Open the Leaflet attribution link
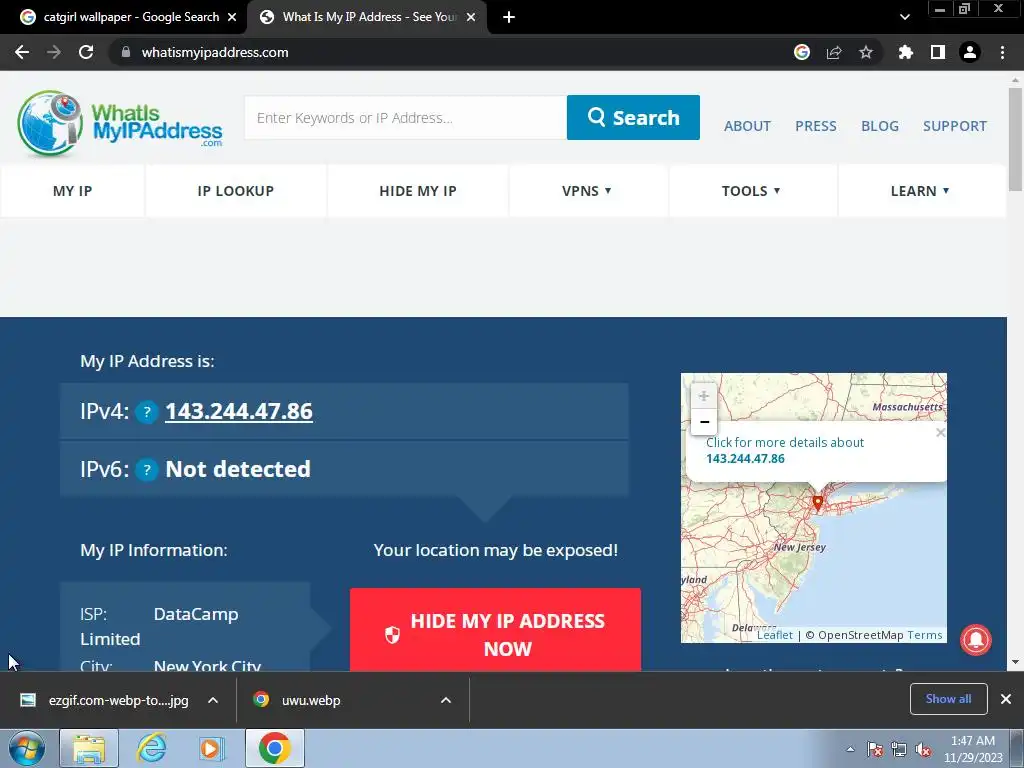 tap(775, 635)
